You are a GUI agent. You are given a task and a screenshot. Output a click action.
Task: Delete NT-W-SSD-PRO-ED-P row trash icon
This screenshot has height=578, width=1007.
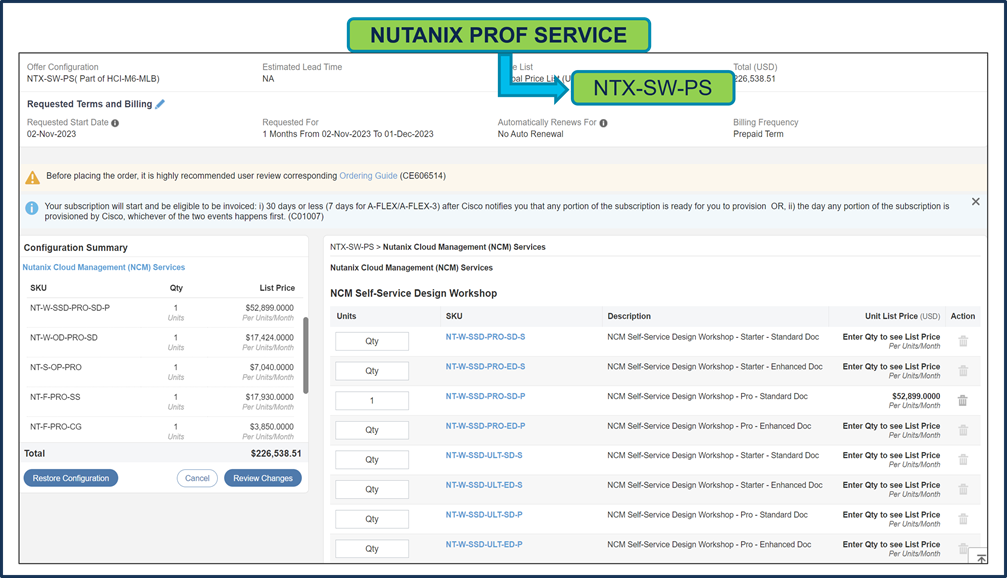(x=963, y=430)
